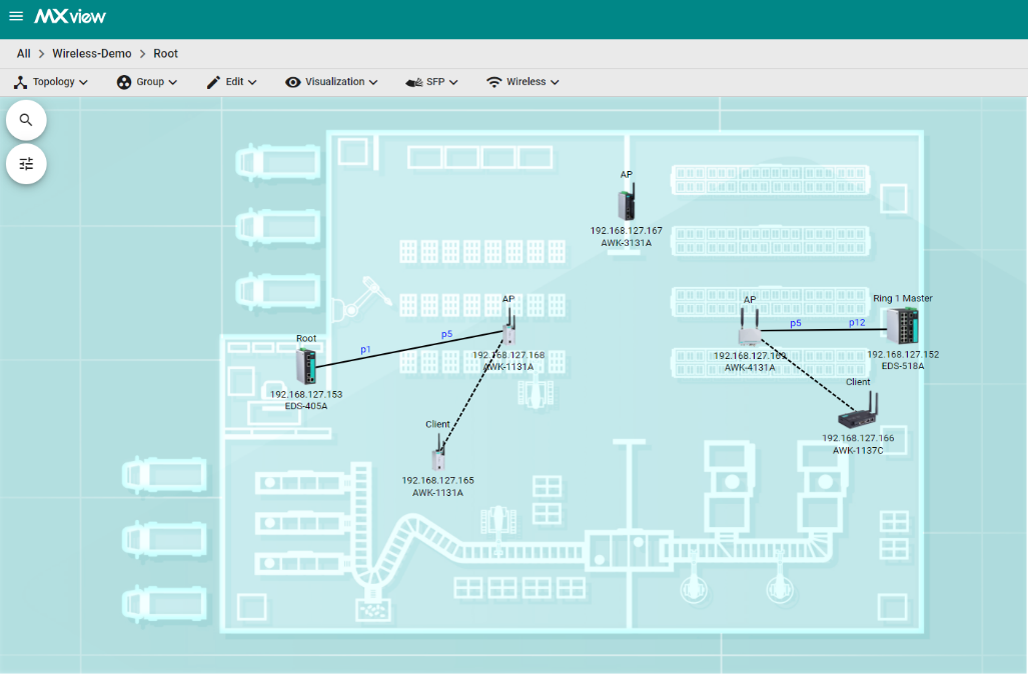Click the IP label 192.168.127.167
Image resolution: width=1028 pixels, height=675 pixels.
626,231
